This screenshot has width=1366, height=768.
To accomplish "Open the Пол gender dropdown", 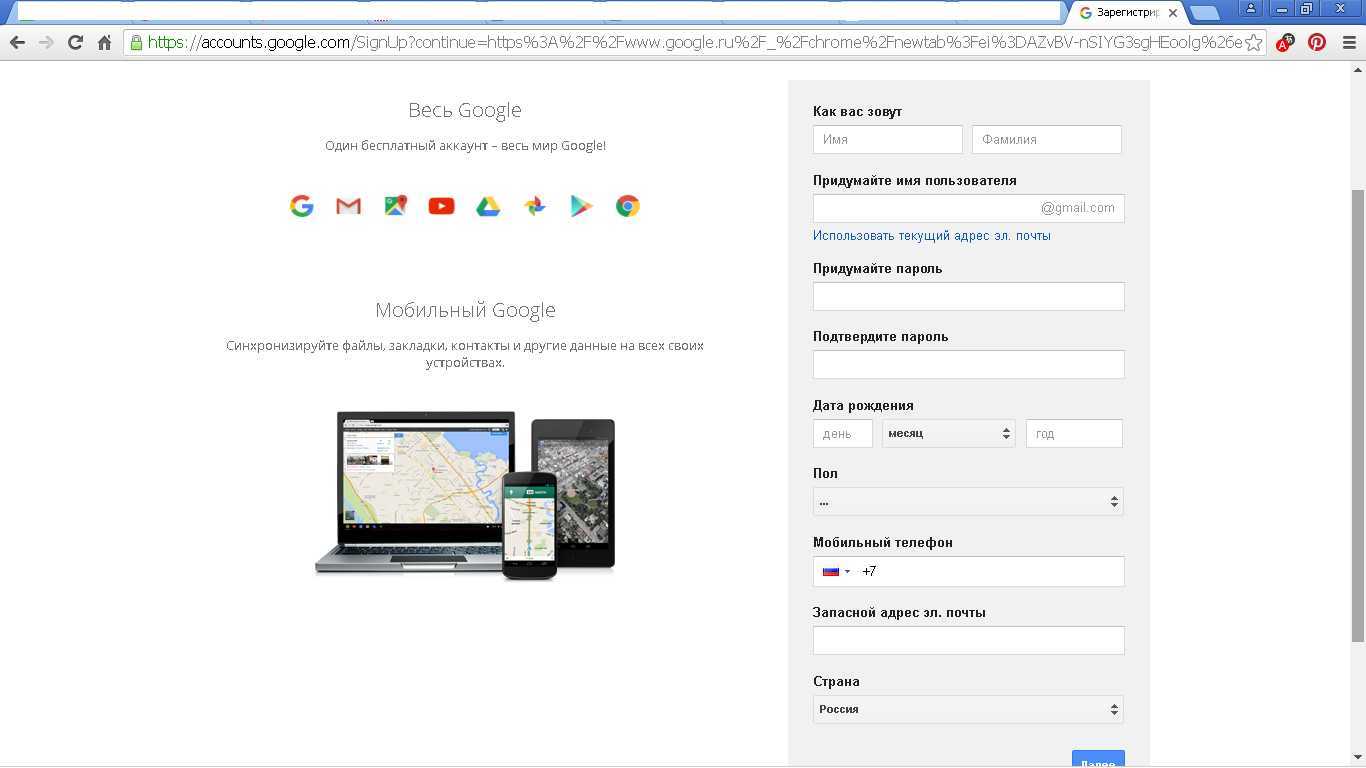I will pos(968,502).
